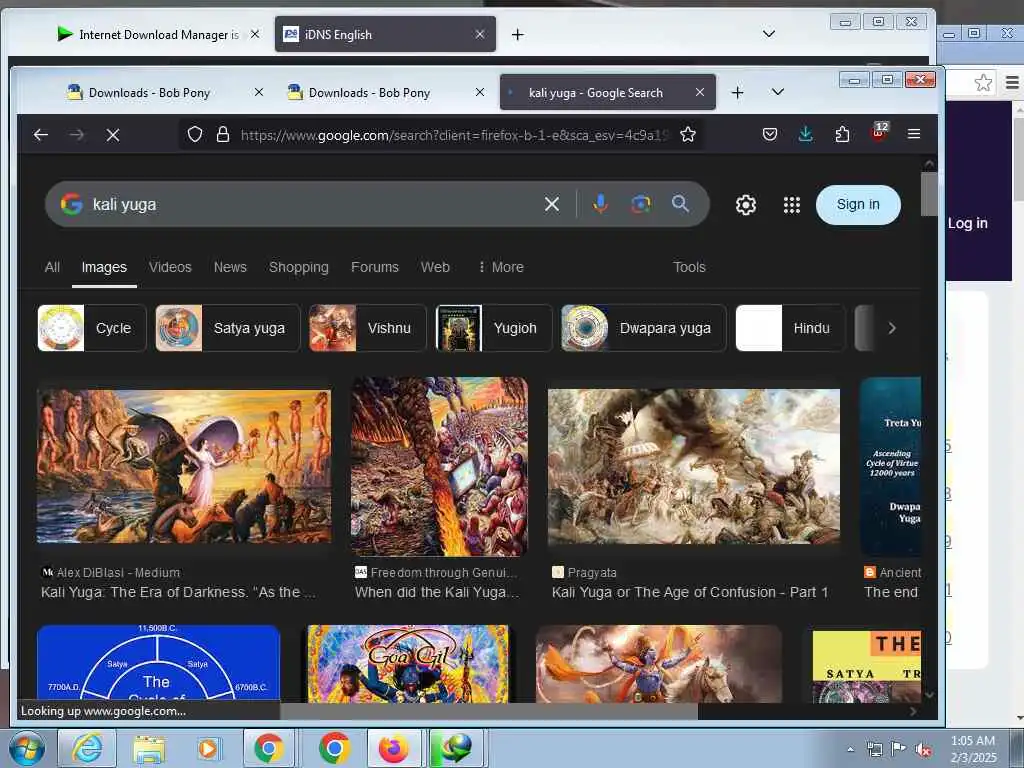Open Internet Explorer from the taskbar
Screen dimensions: 1024x768
click(87, 748)
